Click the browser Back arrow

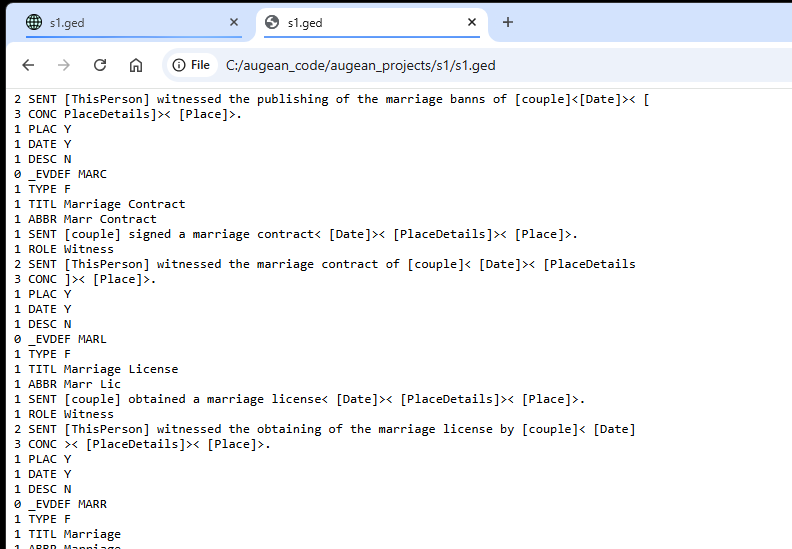[x=28, y=65]
